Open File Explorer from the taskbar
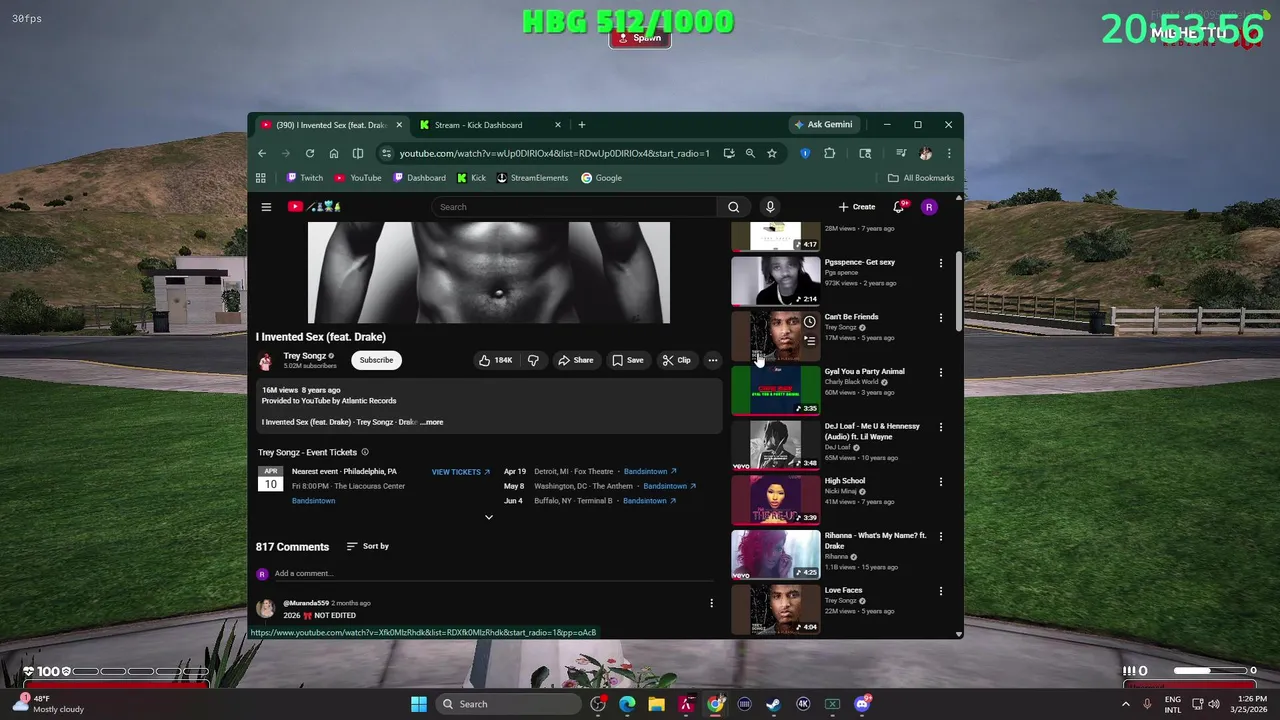The height and width of the screenshot is (720, 1280). click(x=657, y=704)
